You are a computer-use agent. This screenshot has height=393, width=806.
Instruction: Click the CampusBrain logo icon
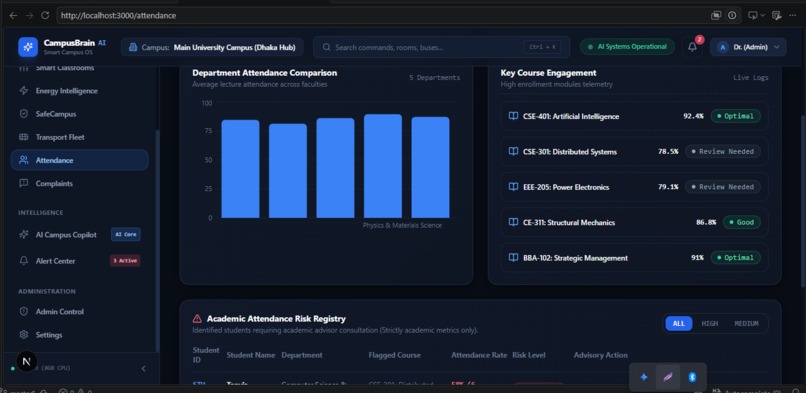(x=28, y=47)
